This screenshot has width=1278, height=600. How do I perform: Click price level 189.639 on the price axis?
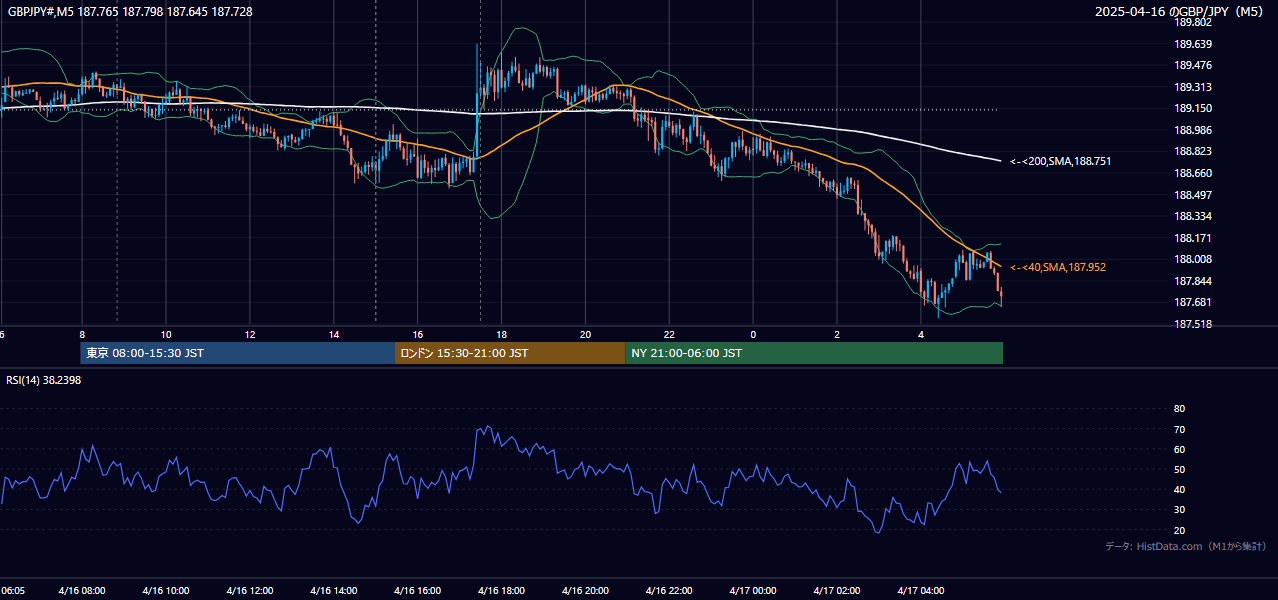[1193, 44]
